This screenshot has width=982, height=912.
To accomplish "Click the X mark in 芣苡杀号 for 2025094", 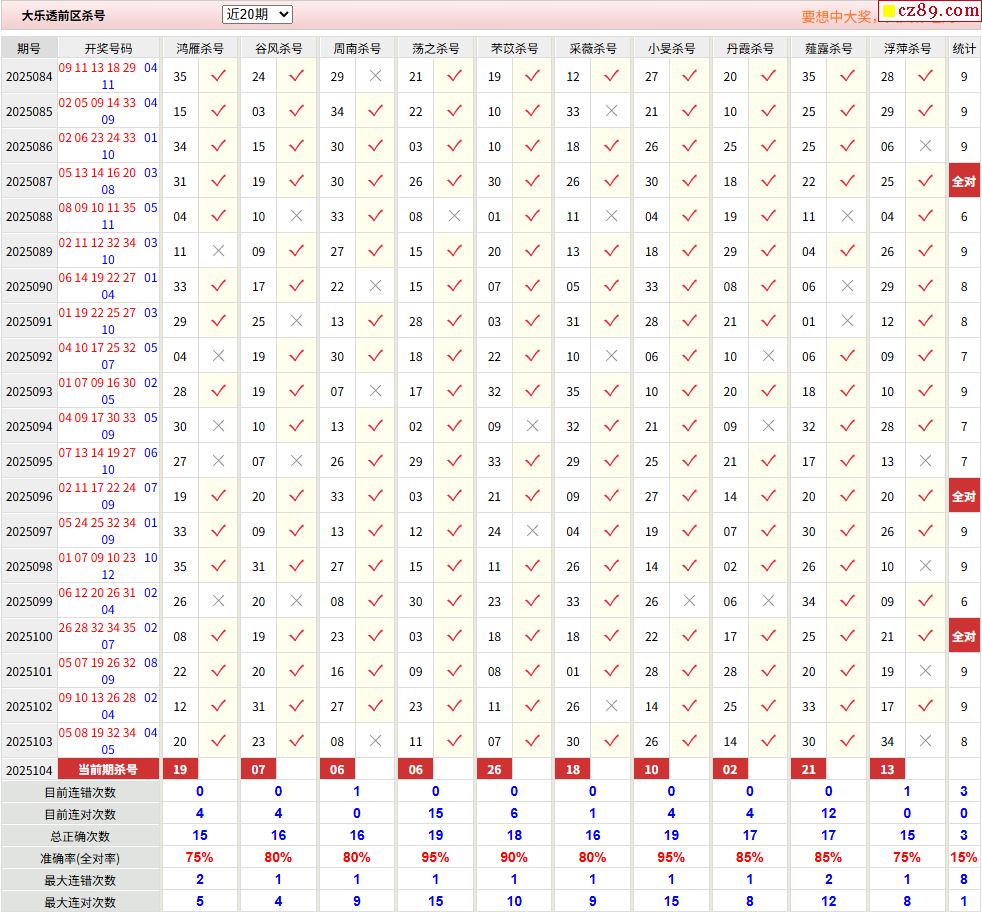I will 532,426.
